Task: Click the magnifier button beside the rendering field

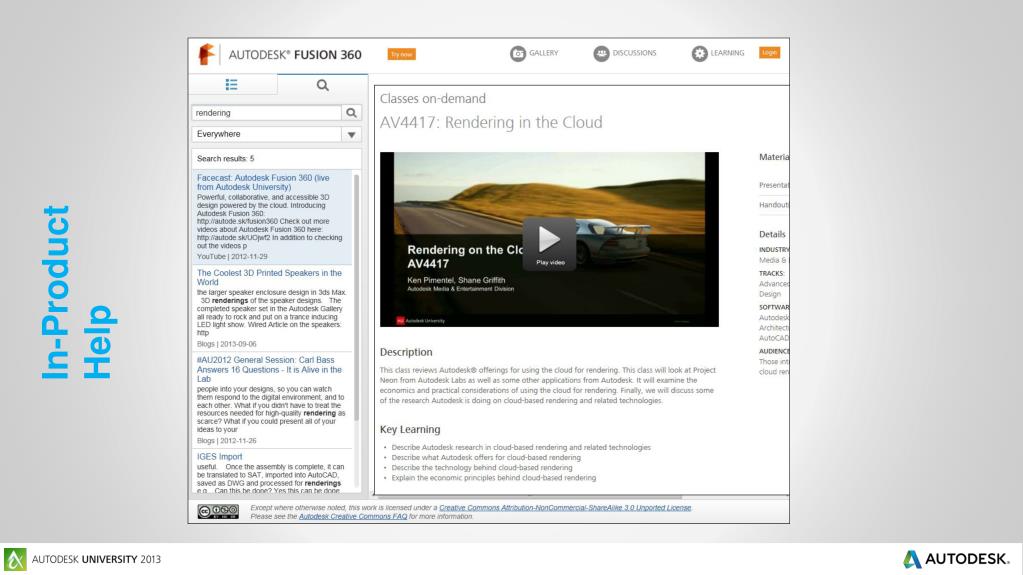Action: pos(351,113)
